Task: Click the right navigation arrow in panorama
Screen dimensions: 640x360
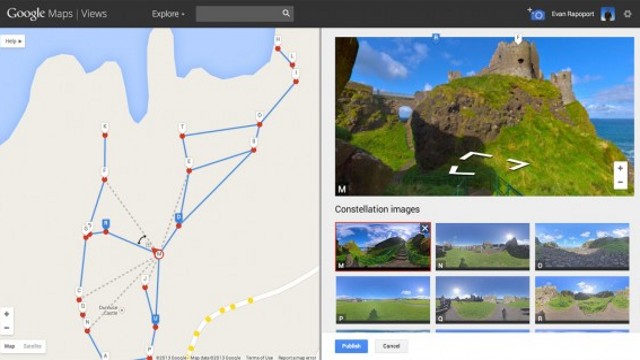Action: pos(518,164)
